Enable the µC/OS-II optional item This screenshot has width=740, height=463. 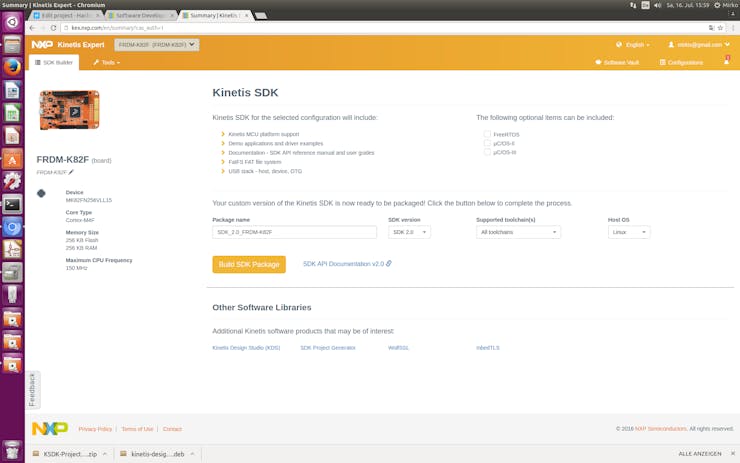point(488,143)
